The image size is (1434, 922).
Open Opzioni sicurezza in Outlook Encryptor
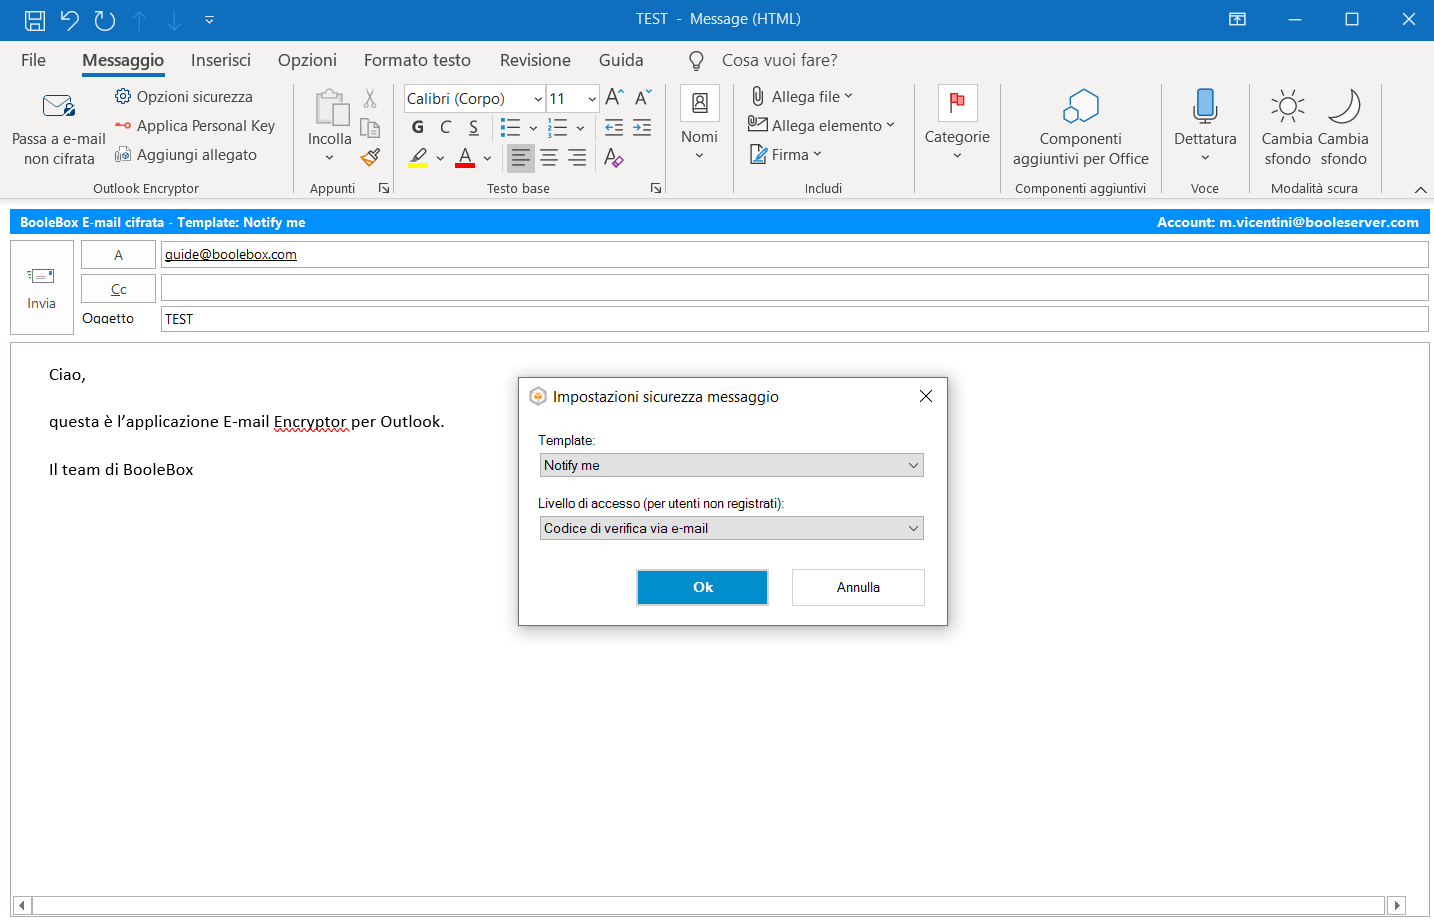tap(184, 97)
